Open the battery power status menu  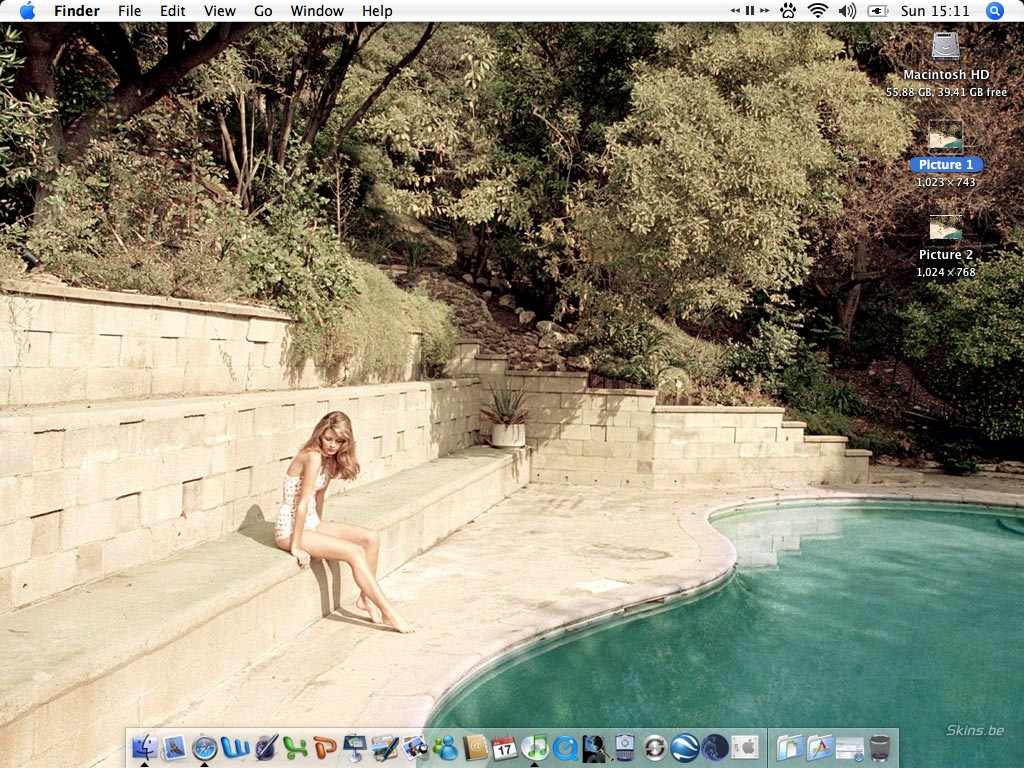(x=877, y=11)
